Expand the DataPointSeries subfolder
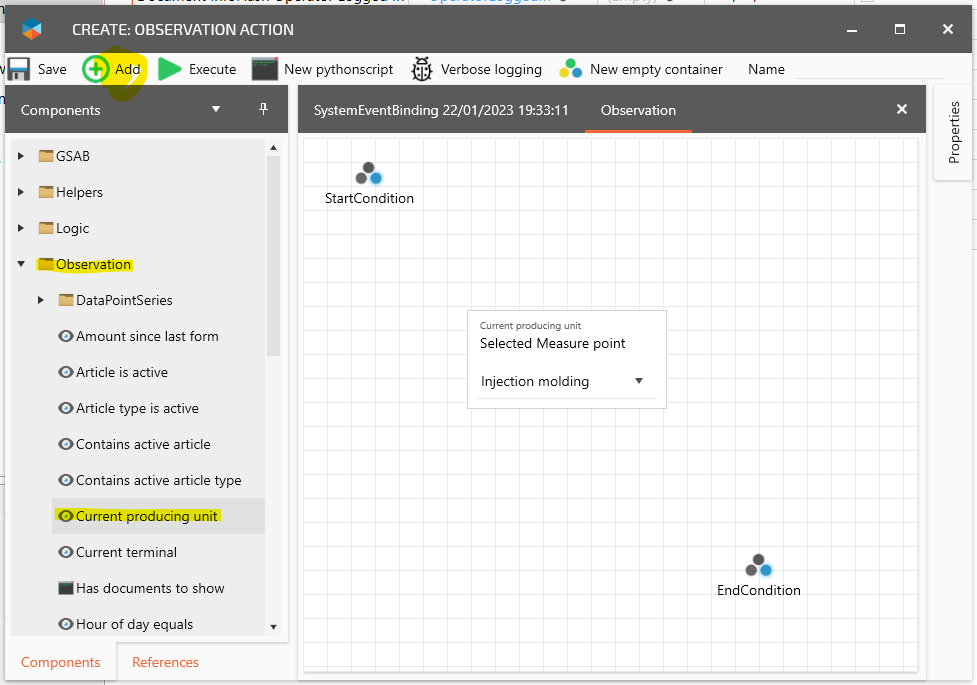Image resolution: width=977 pixels, height=685 pixels. [41, 300]
